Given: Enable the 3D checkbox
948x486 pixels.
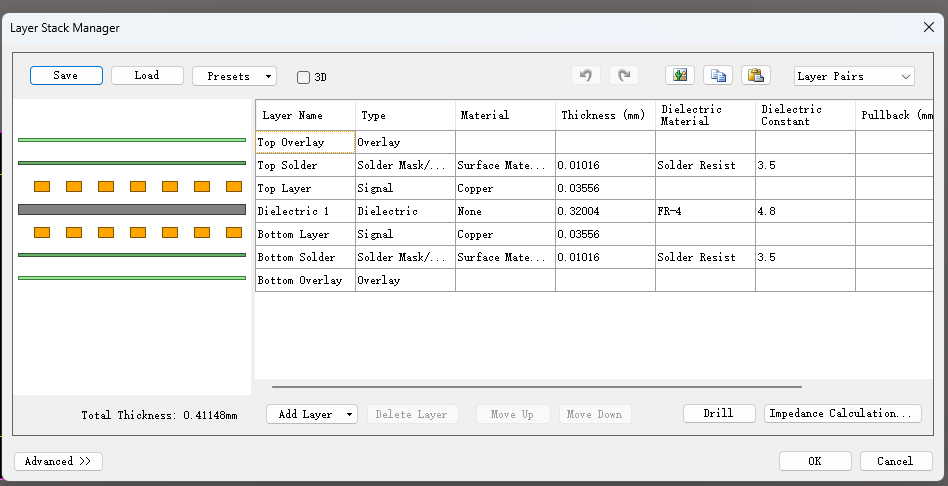Looking at the screenshot, I should (x=304, y=77).
